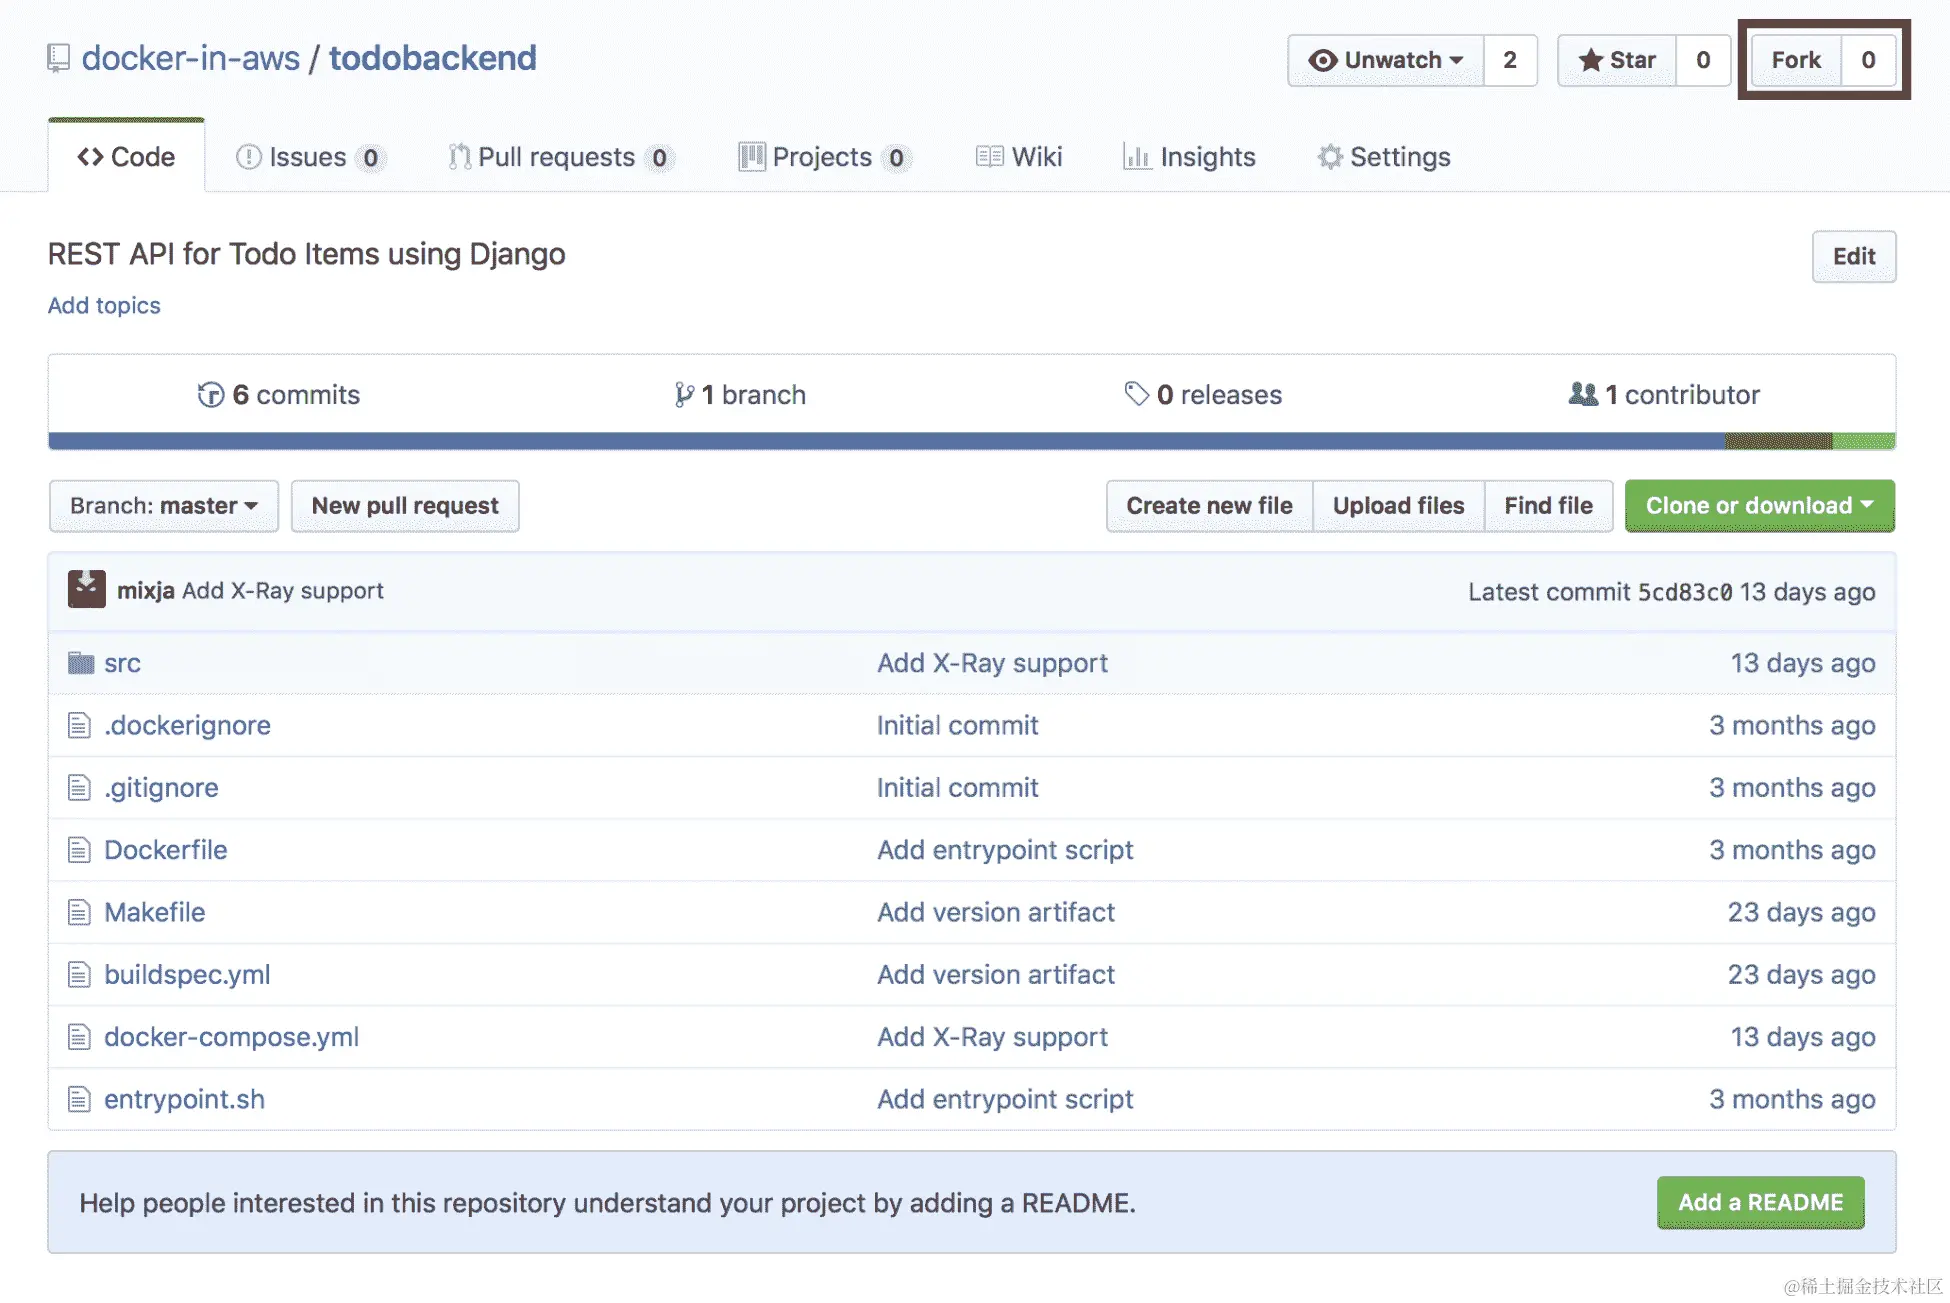Open the buildspec.yml file
1950x1303 pixels.
(x=187, y=975)
